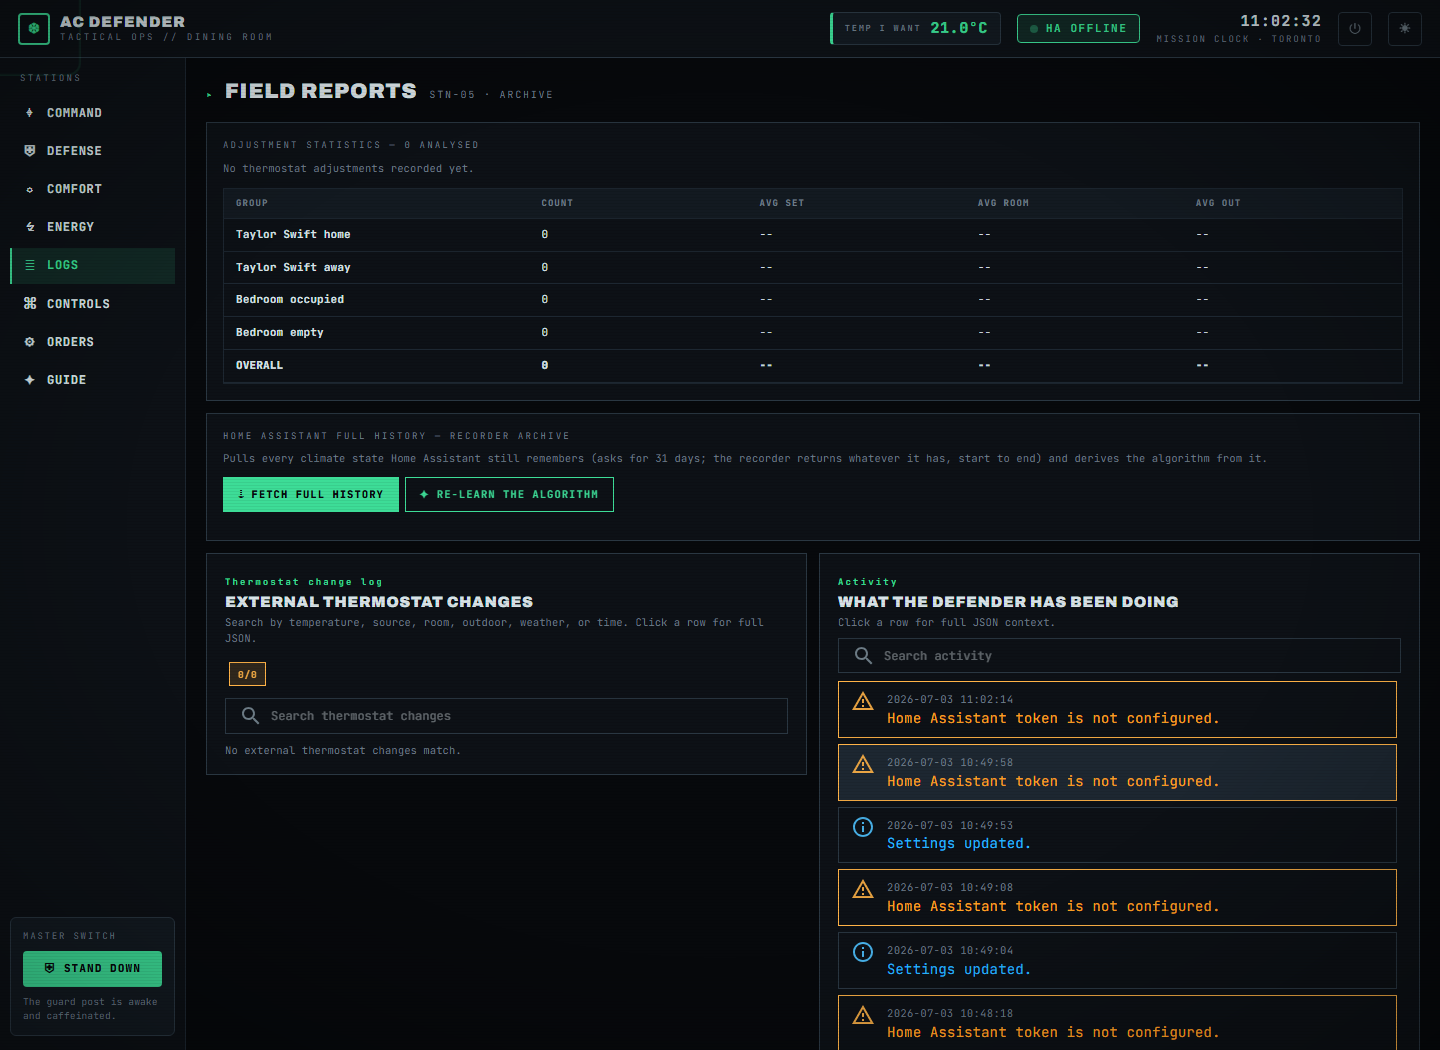1440x1050 pixels.
Task: Click the Temp I Want 21.0°C readout
Action: pos(915,29)
